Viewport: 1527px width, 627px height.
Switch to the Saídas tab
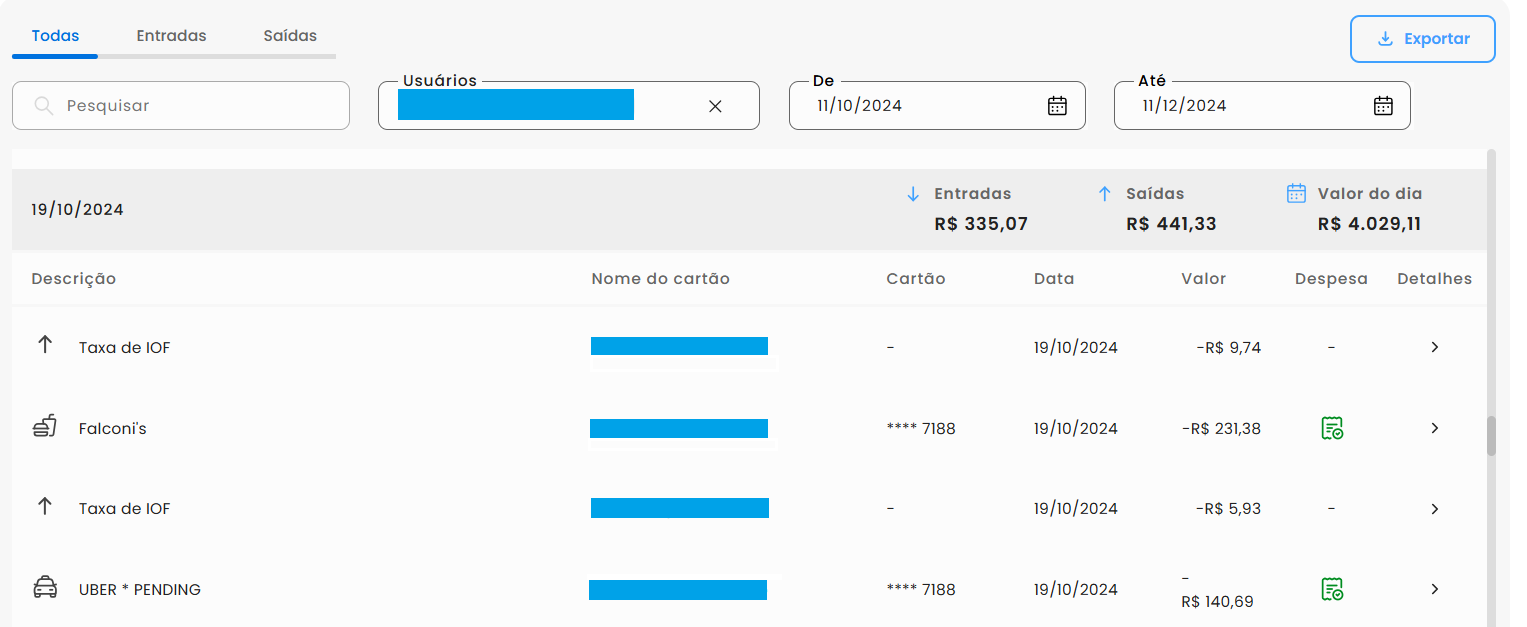click(x=290, y=36)
